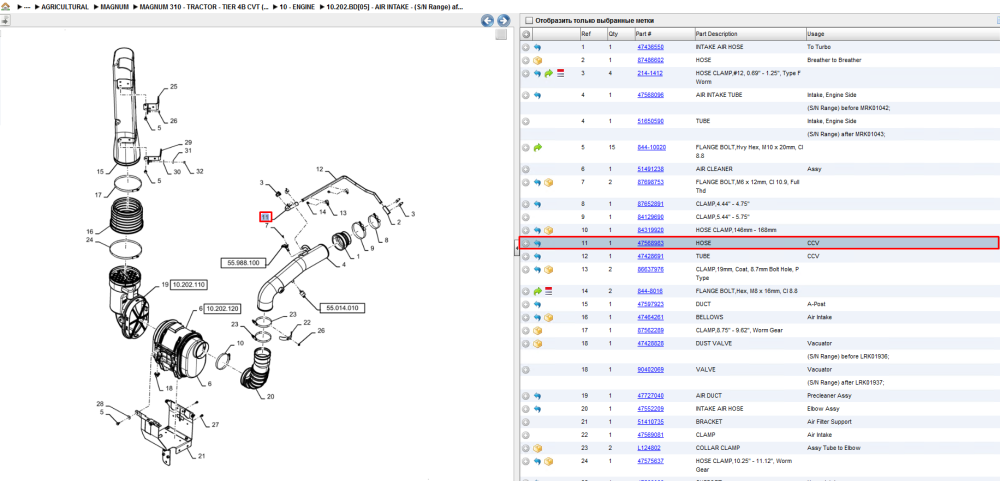Toggle selection circle for TUBE 51650590 row
1000x481 pixels.
[x=526, y=121]
